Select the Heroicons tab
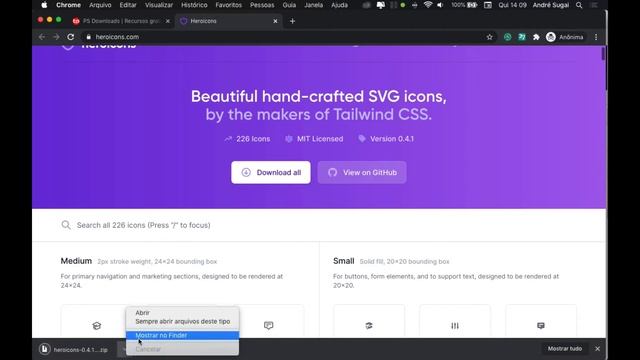The height and width of the screenshot is (360, 640). pyautogui.click(x=229, y=21)
